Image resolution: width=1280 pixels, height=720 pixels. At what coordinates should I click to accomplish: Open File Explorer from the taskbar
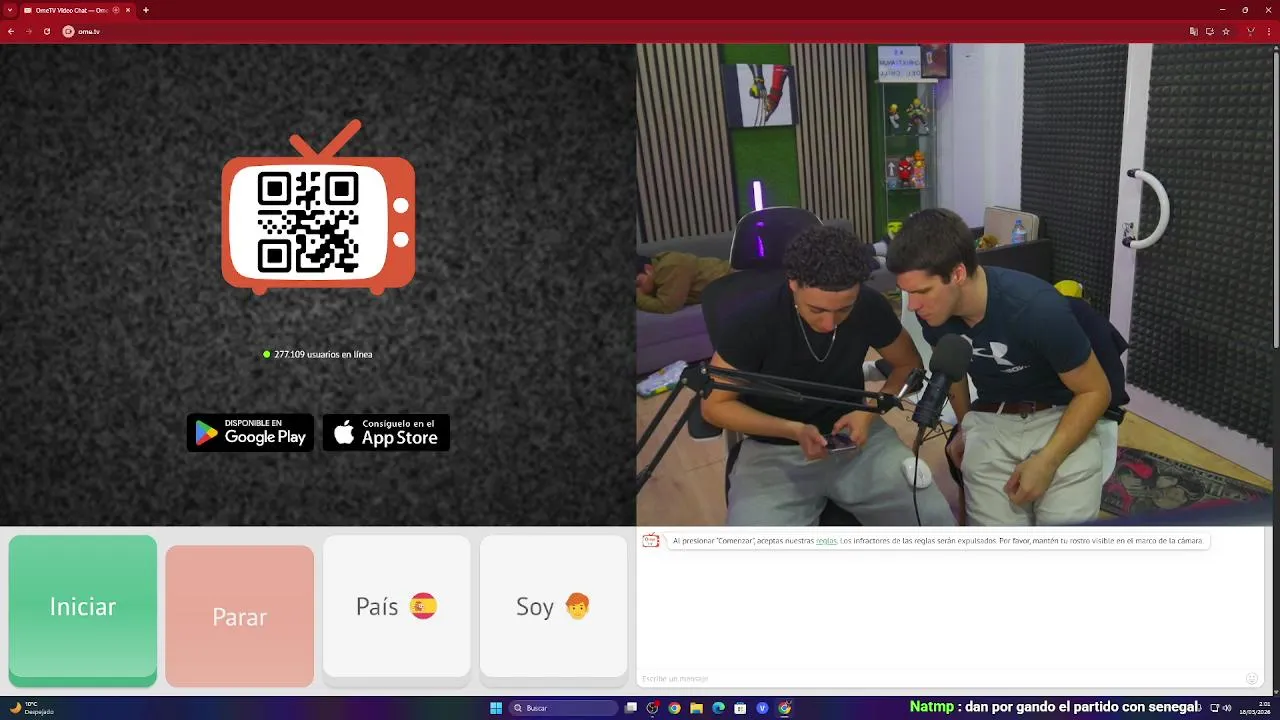(x=697, y=708)
